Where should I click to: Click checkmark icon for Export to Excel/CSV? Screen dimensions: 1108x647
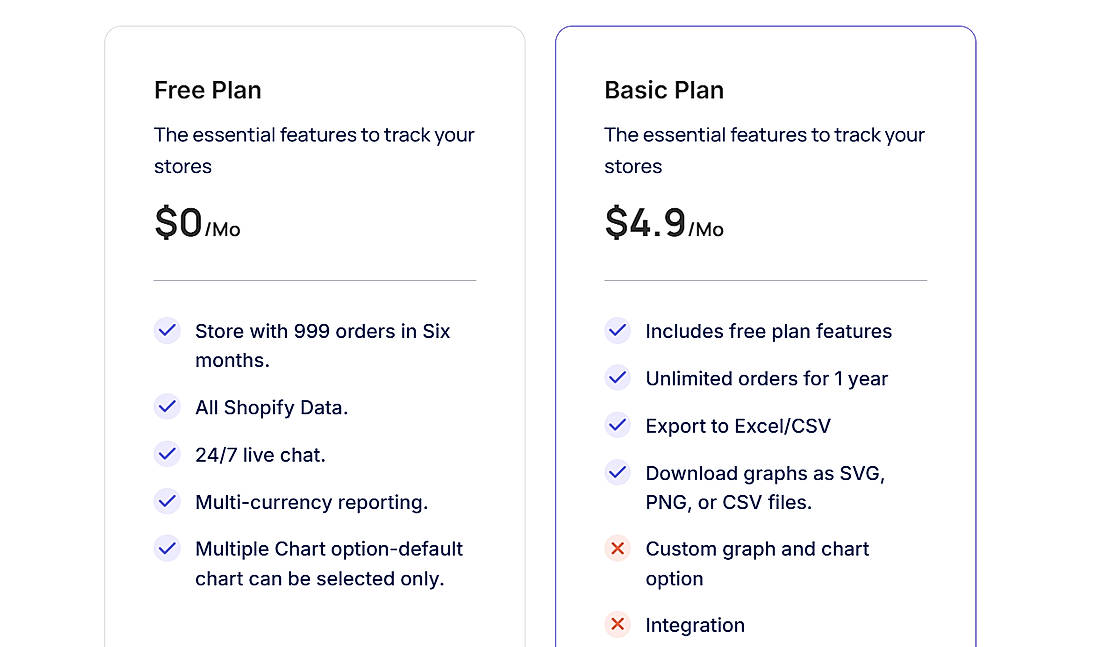click(618, 425)
